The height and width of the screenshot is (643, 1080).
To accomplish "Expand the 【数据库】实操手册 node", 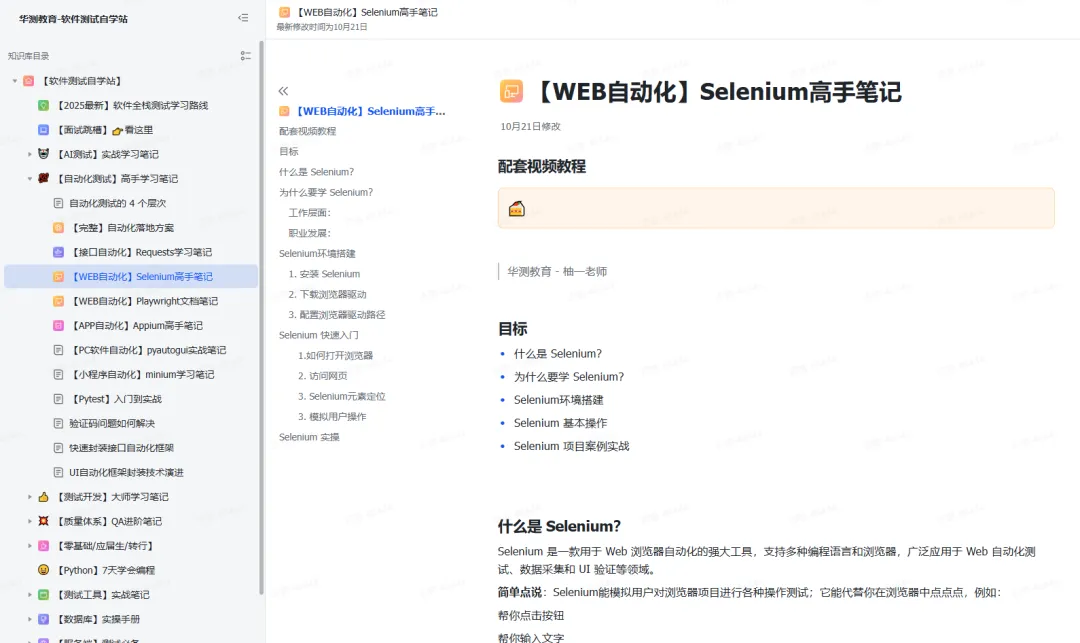I will [x=30, y=619].
